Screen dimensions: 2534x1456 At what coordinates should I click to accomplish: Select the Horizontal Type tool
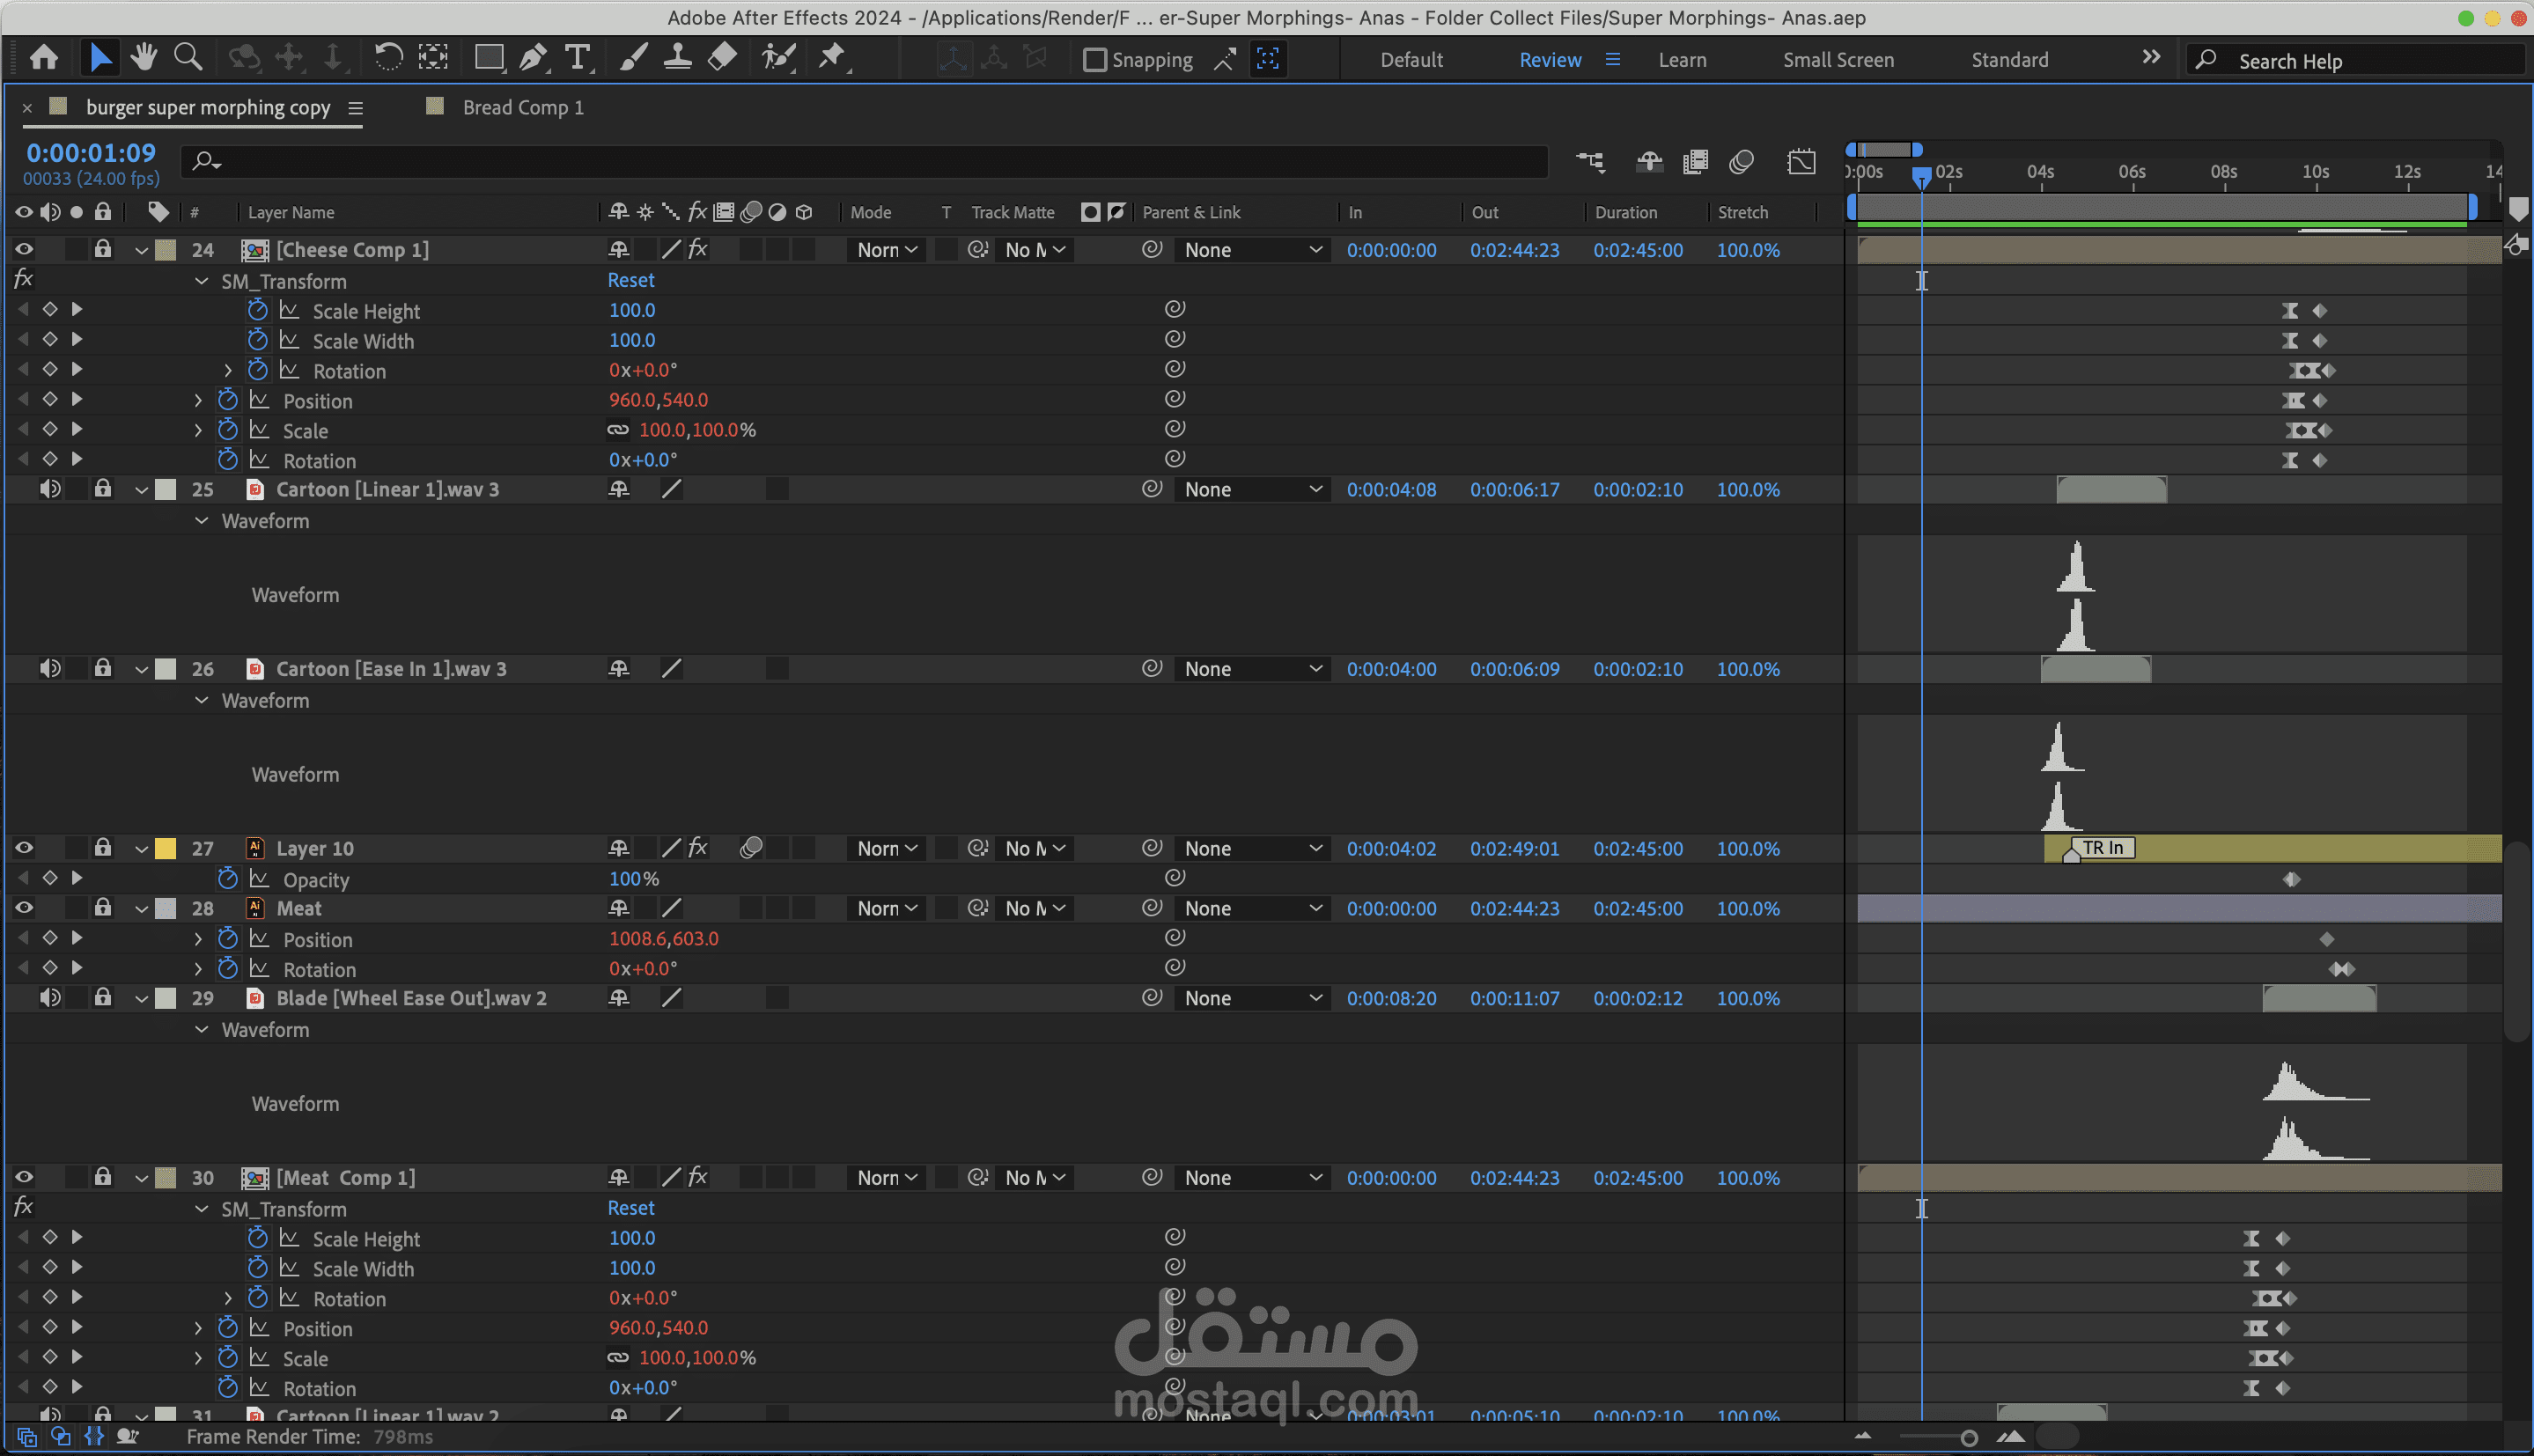577,57
